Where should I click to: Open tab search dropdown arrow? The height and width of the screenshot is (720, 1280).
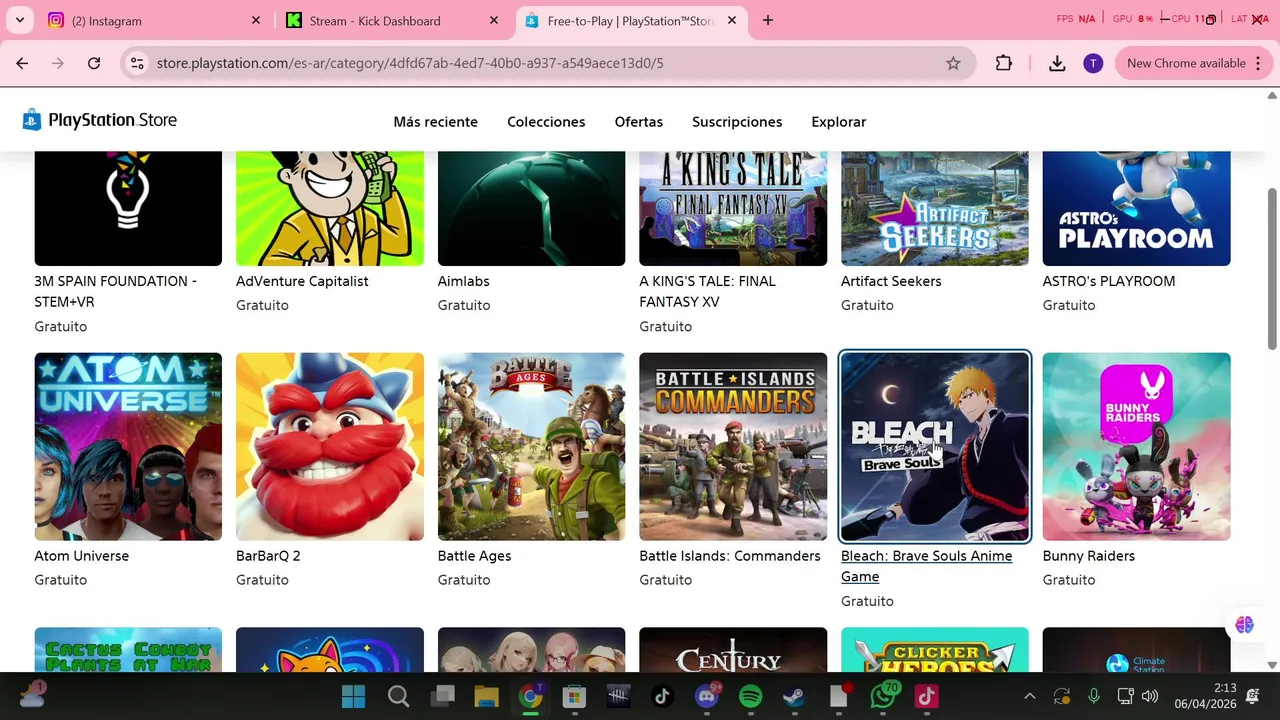19,20
